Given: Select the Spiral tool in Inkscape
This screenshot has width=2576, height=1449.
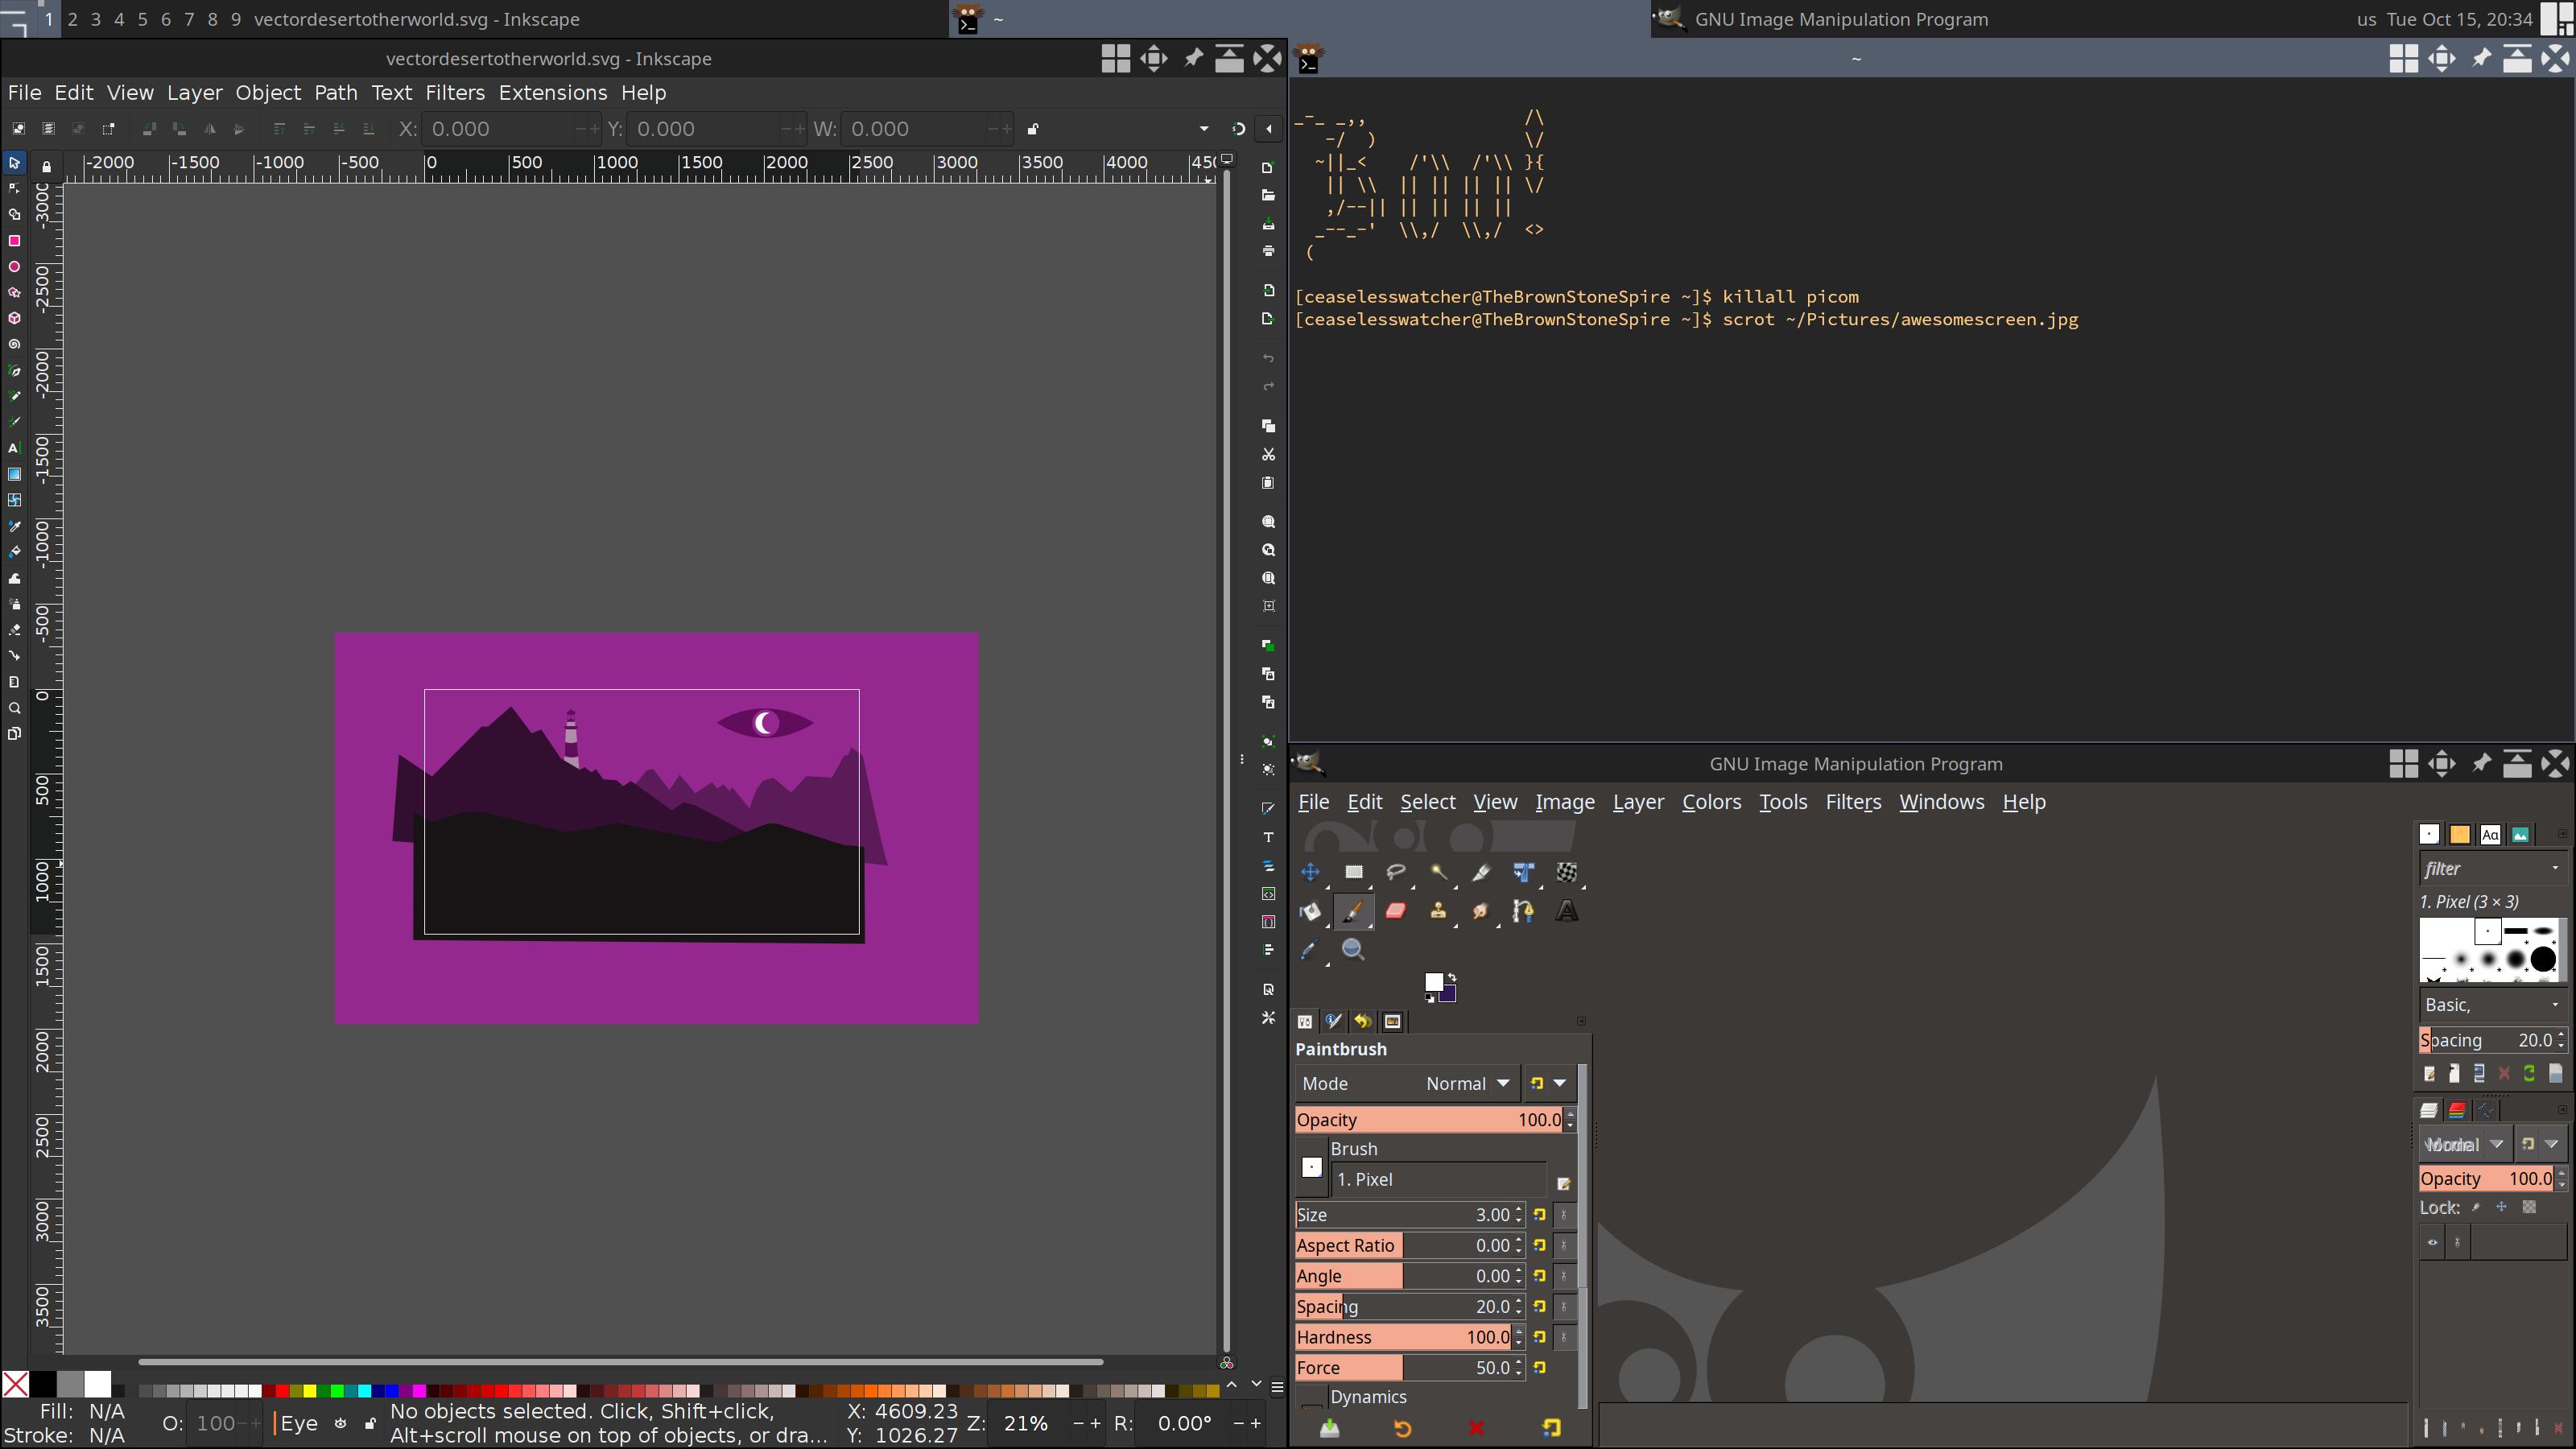Looking at the screenshot, I should pyautogui.click(x=14, y=344).
